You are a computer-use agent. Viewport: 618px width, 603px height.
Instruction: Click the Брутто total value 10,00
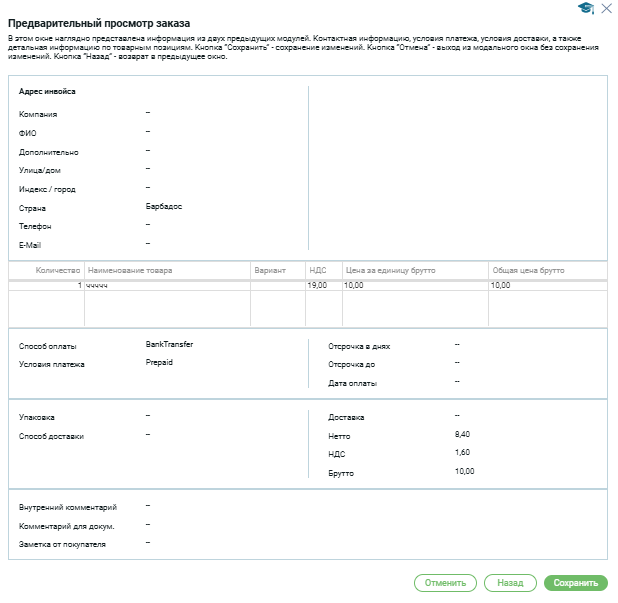click(464, 471)
